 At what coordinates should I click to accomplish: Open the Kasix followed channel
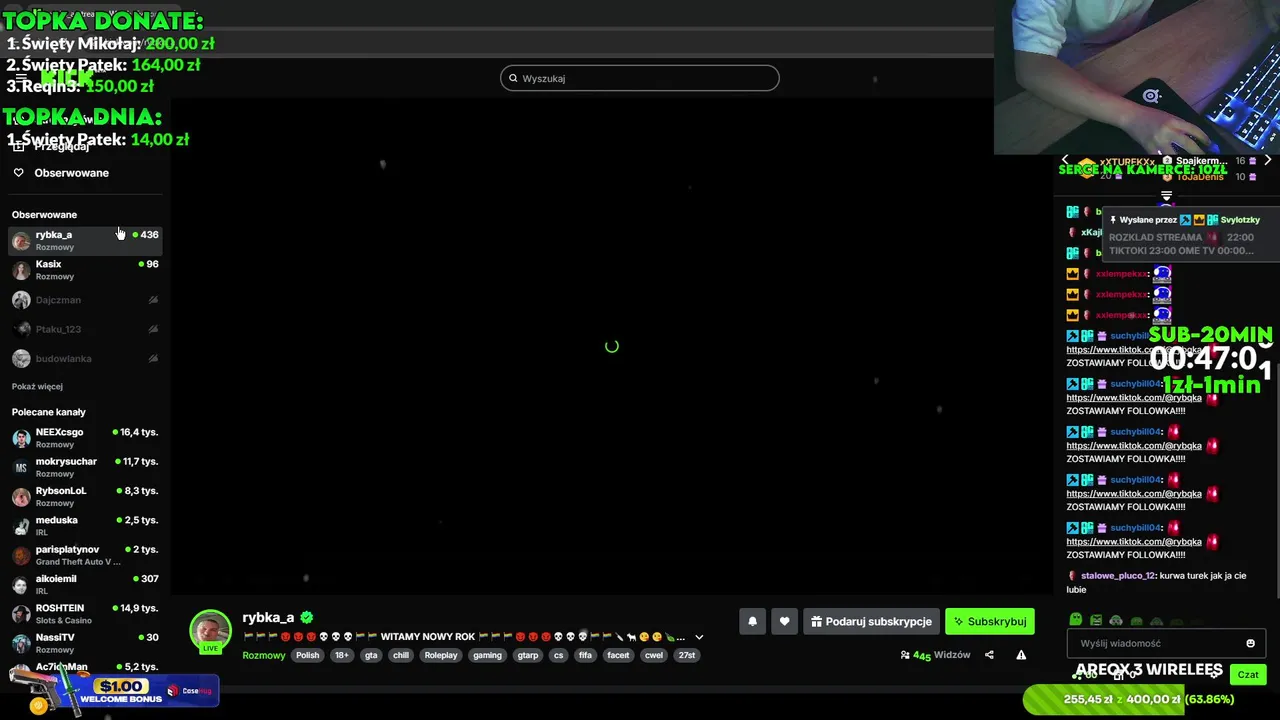coord(84,270)
